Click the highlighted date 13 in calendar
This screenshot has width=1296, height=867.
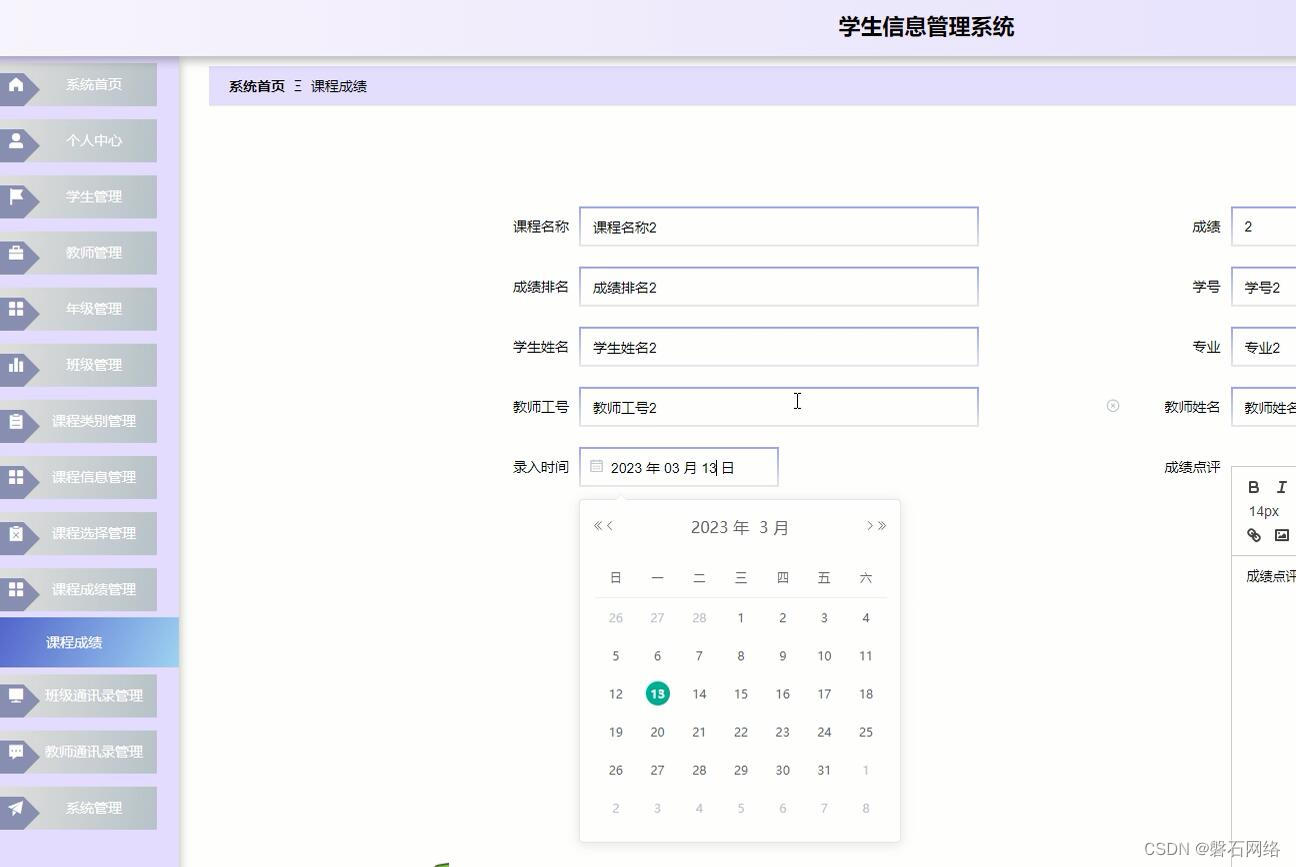point(657,693)
